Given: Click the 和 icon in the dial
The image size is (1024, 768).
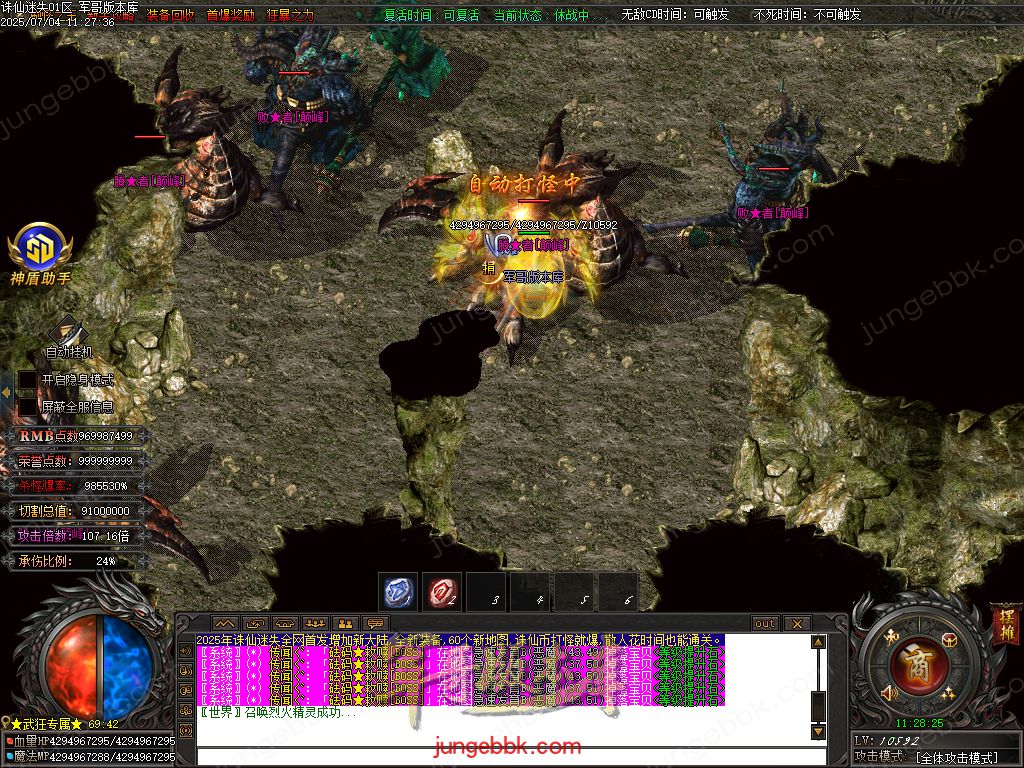Looking at the screenshot, I should click(x=891, y=637).
